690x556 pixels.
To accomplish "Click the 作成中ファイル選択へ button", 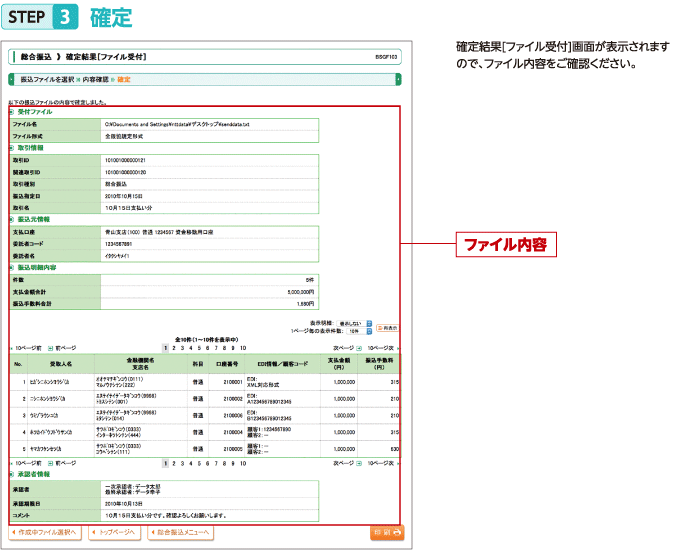I will (x=45, y=533).
